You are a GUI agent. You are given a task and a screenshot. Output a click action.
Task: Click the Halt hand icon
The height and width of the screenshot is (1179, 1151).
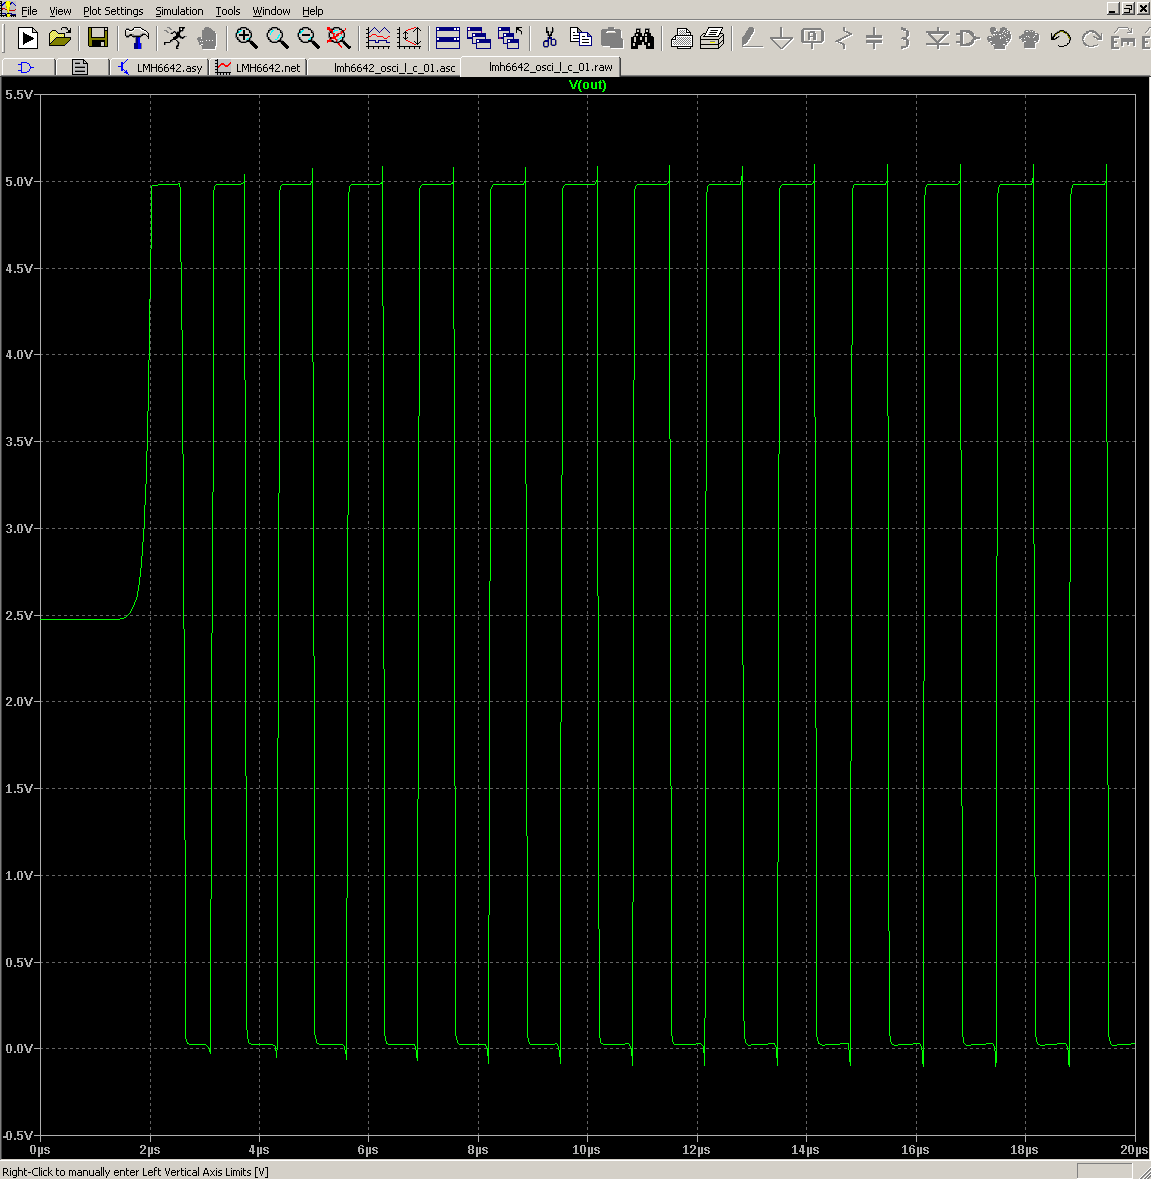click(207, 38)
